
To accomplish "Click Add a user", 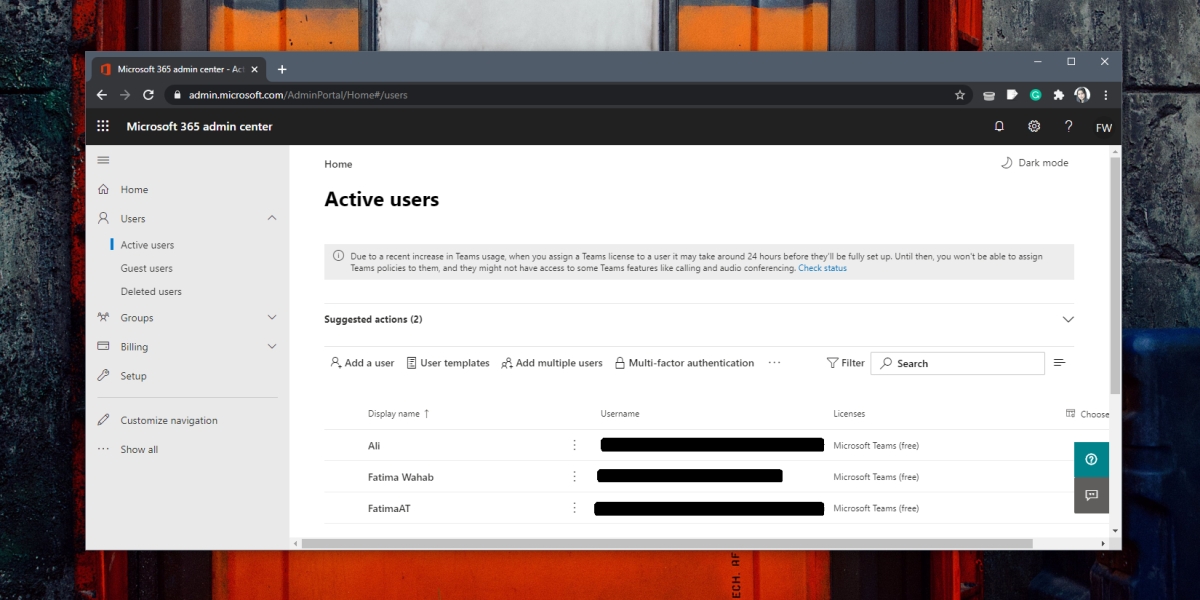I will 361,363.
